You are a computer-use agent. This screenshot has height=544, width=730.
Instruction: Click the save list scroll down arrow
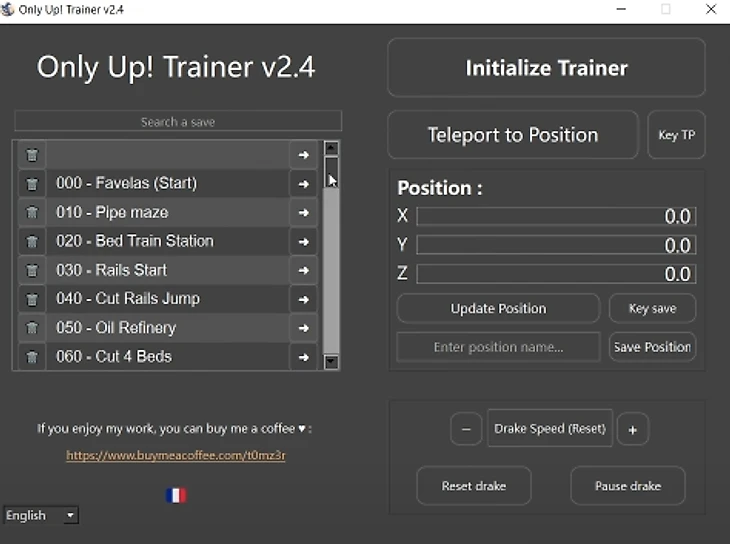(x=331, y=362)
